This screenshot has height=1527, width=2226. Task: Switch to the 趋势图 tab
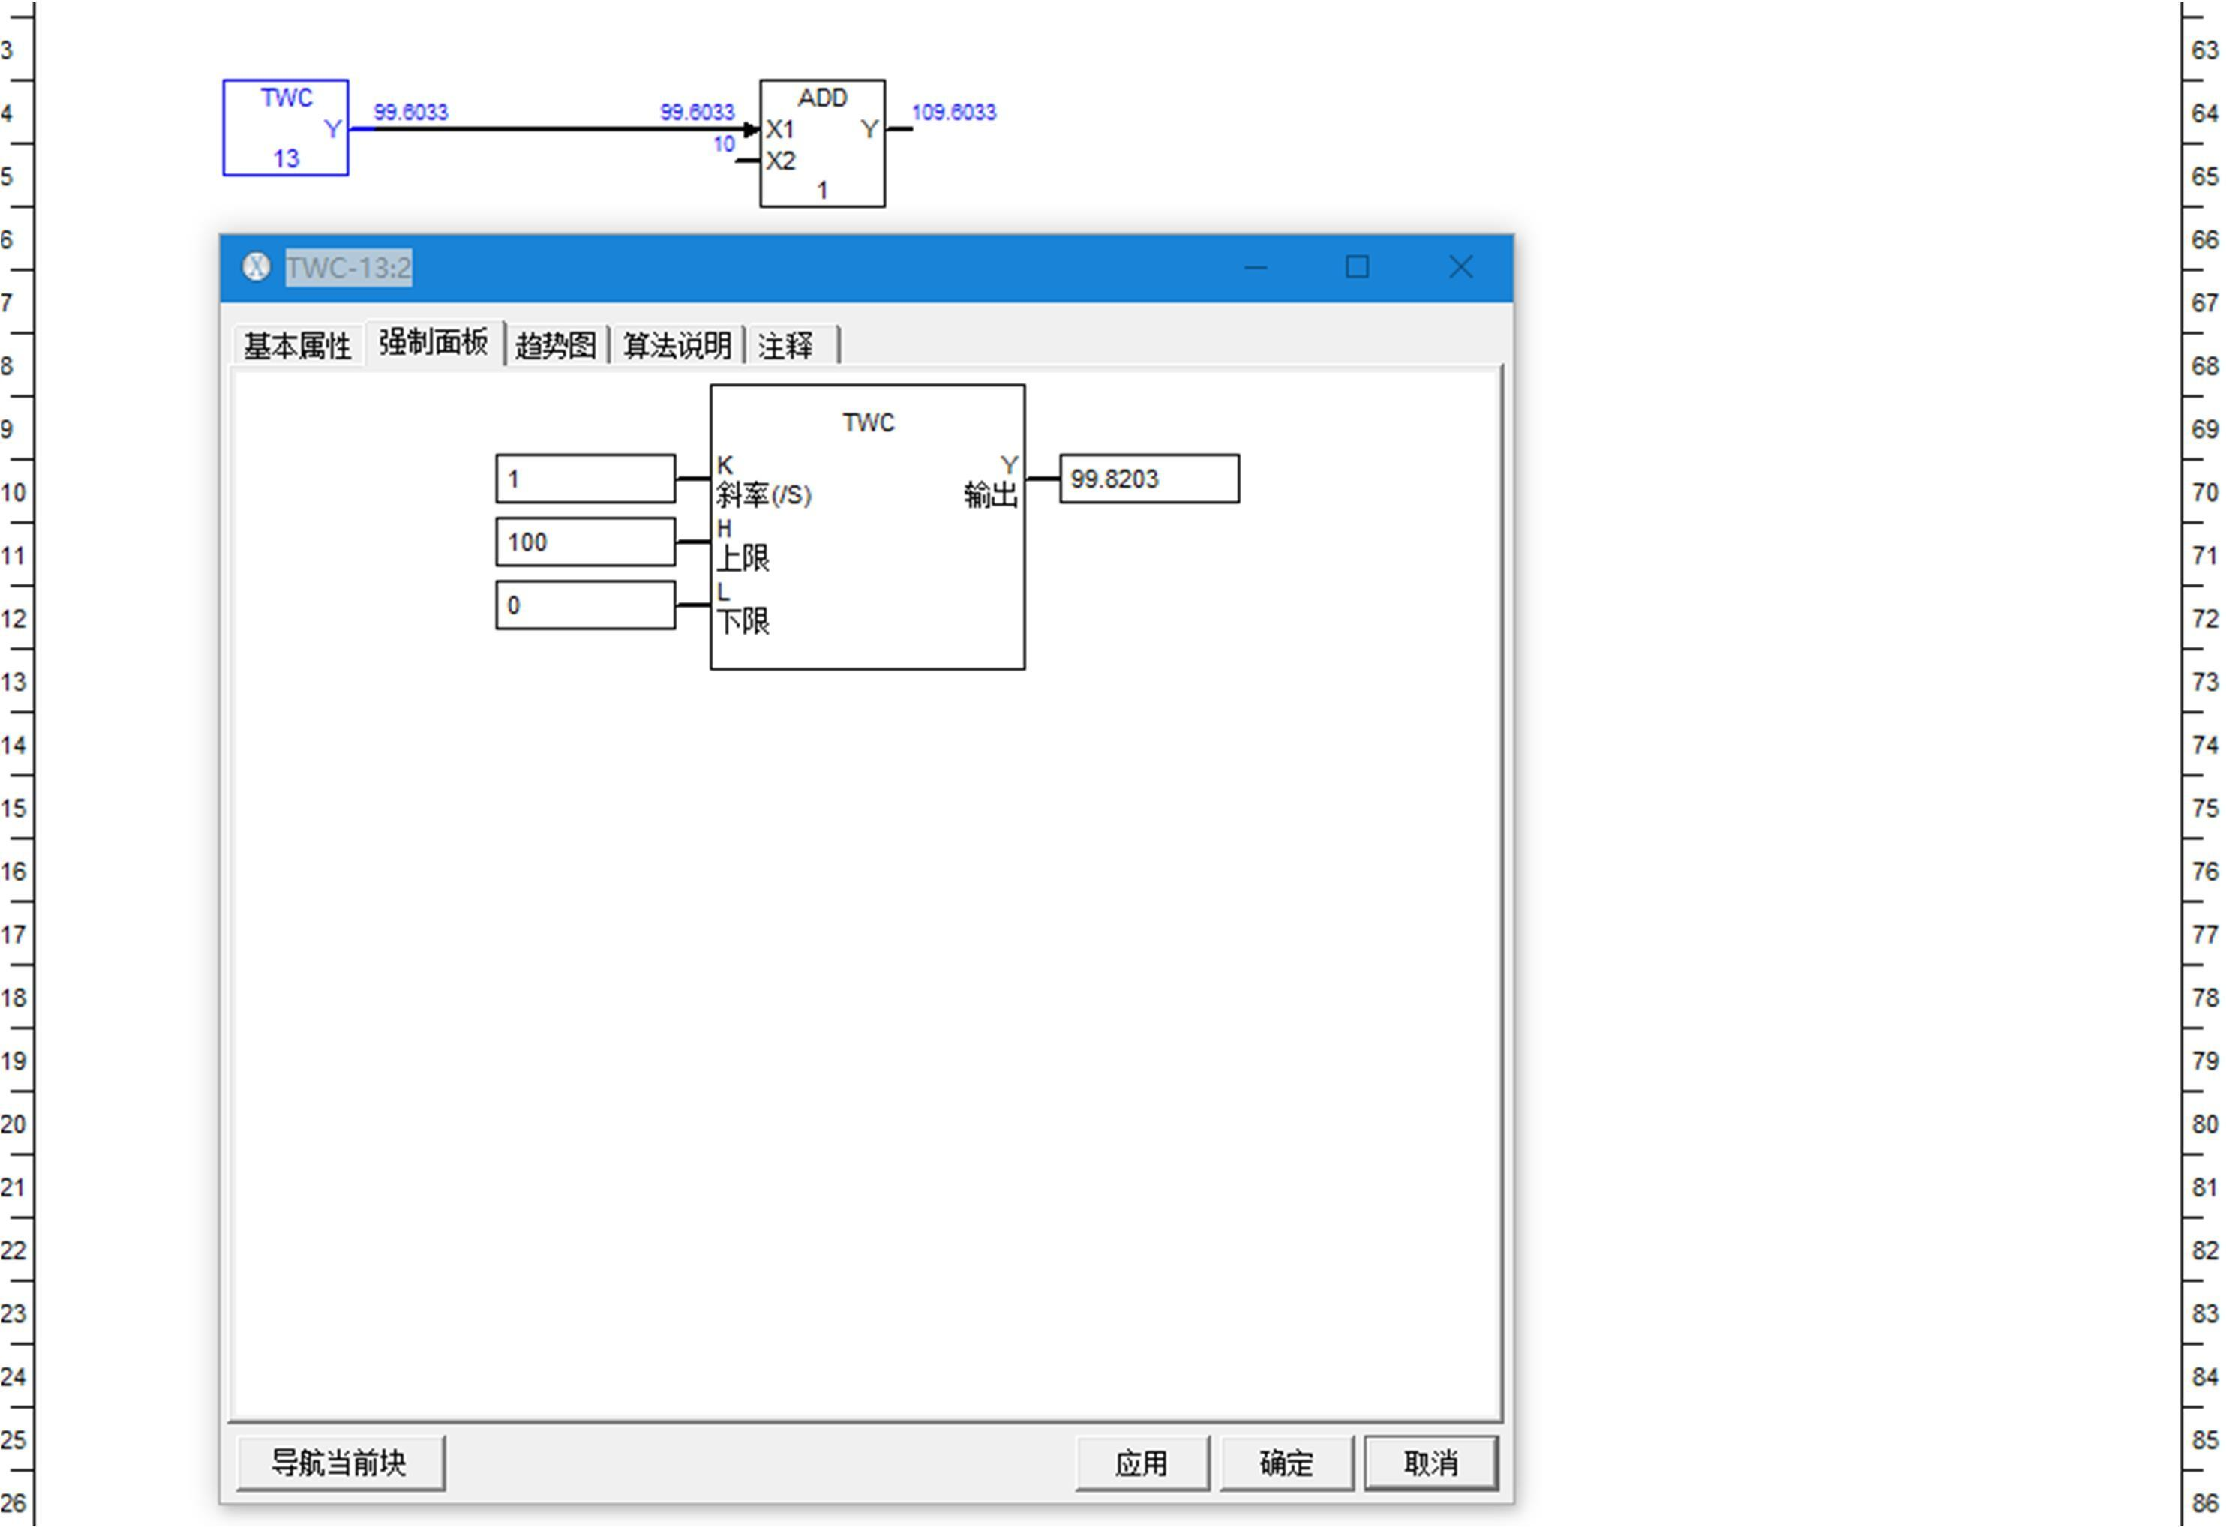click(x=555, y=346)
